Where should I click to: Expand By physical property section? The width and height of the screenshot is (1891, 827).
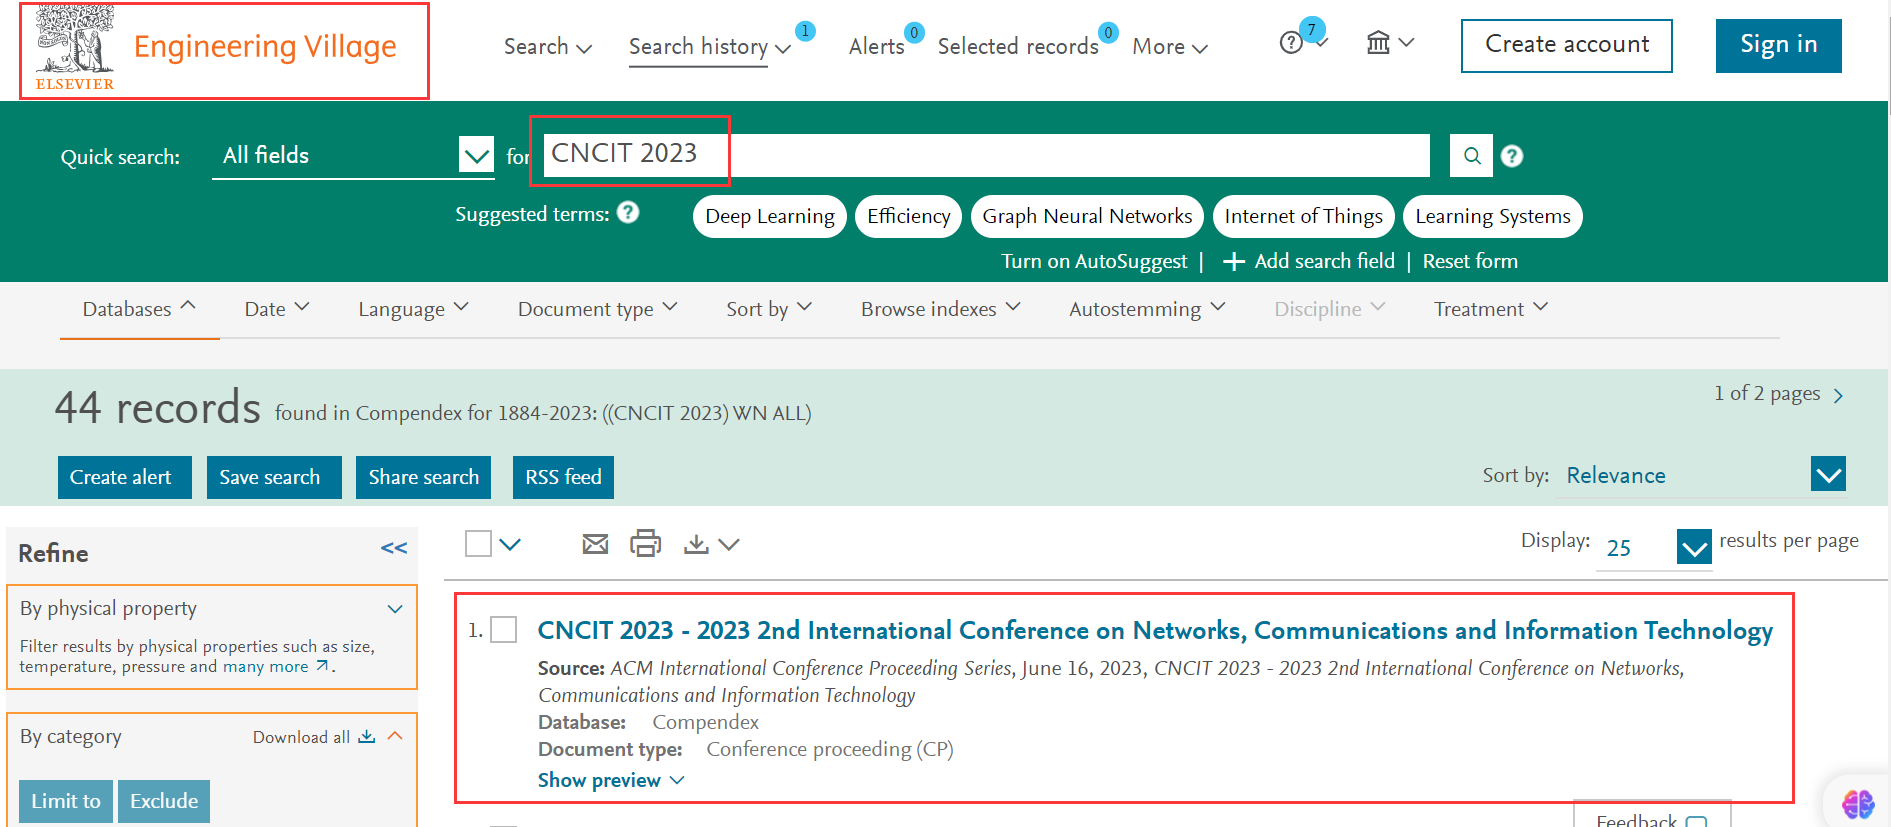tap(395, 609)
